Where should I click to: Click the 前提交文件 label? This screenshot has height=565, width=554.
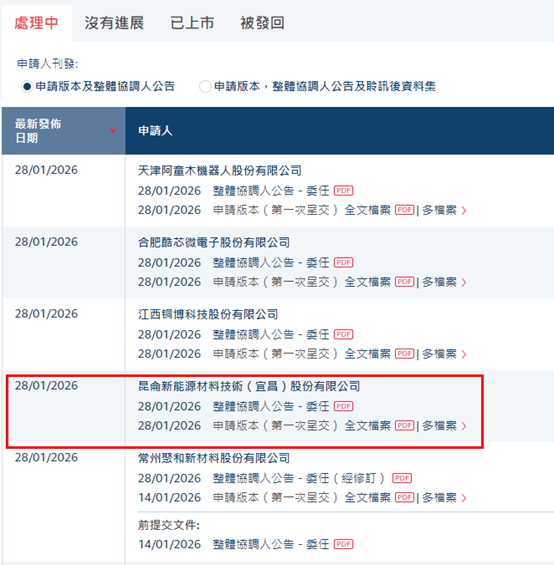169,525
